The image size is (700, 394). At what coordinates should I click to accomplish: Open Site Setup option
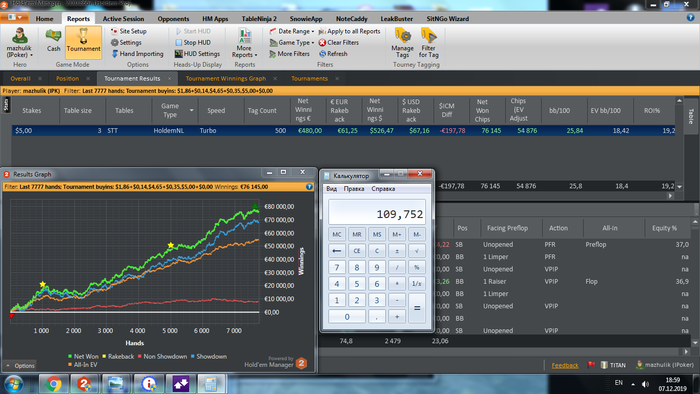[129, 31]
